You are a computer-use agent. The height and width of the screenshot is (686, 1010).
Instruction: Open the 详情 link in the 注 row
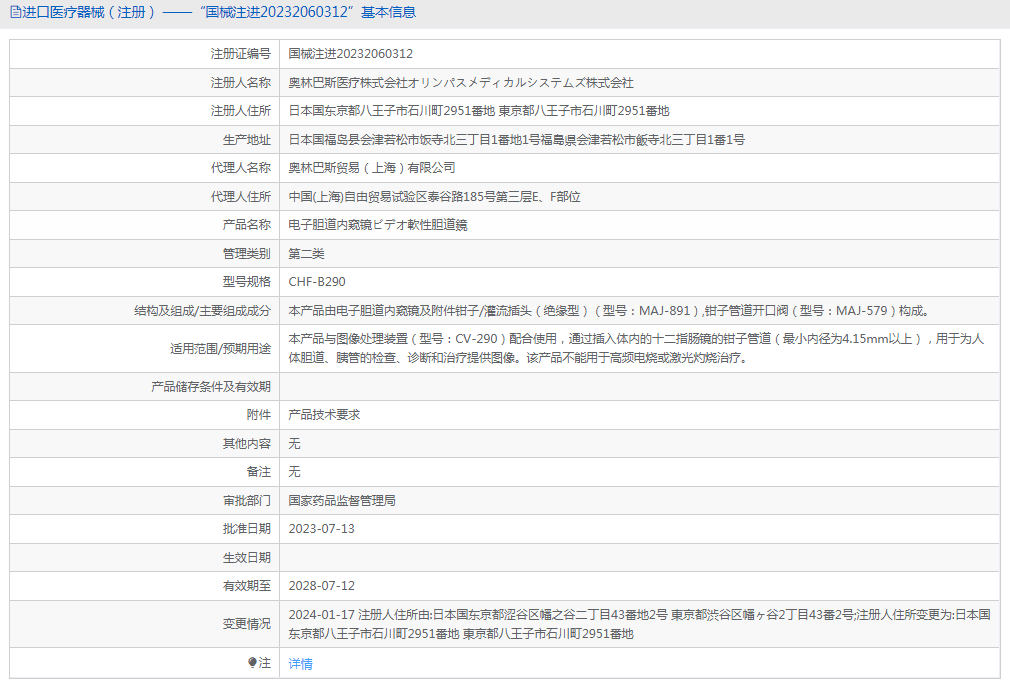pos(300,663)
